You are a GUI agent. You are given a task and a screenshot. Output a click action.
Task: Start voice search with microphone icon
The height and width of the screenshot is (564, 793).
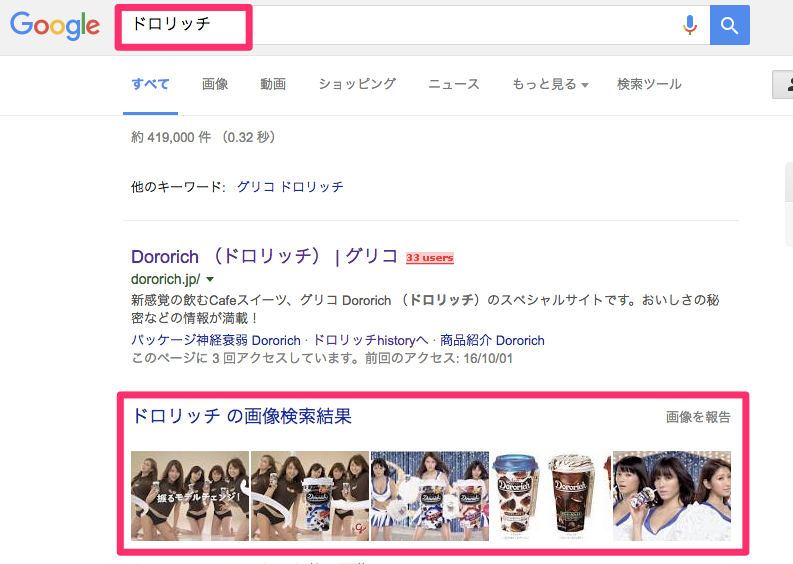pos(689,25)
